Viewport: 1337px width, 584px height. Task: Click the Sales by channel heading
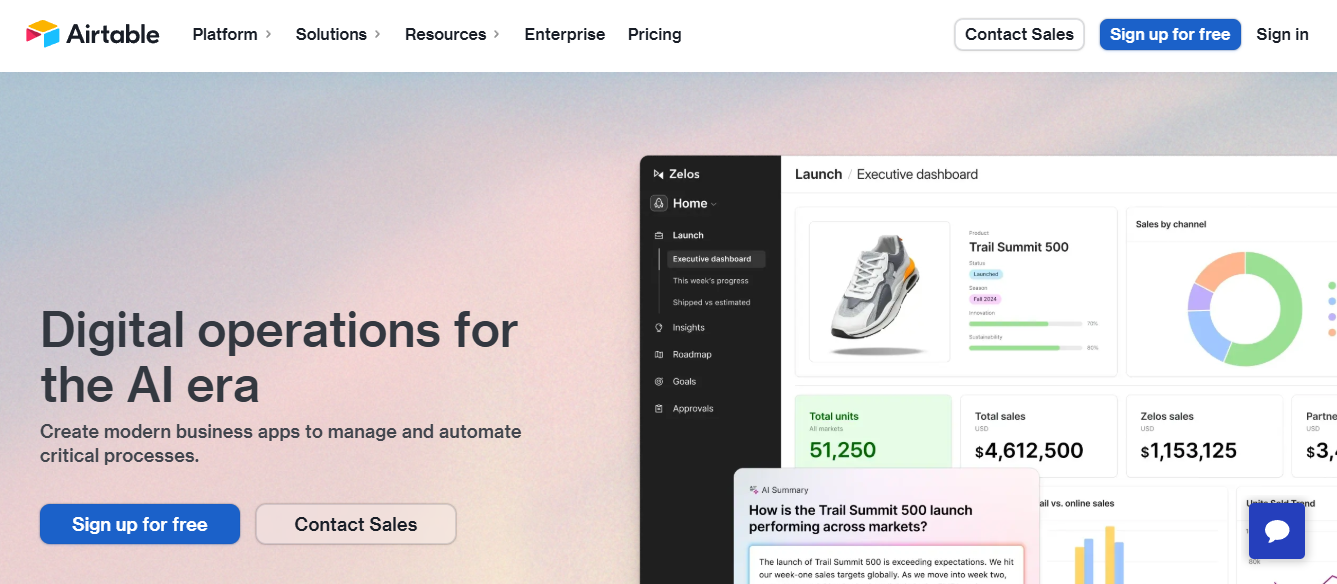(1171, 224)
